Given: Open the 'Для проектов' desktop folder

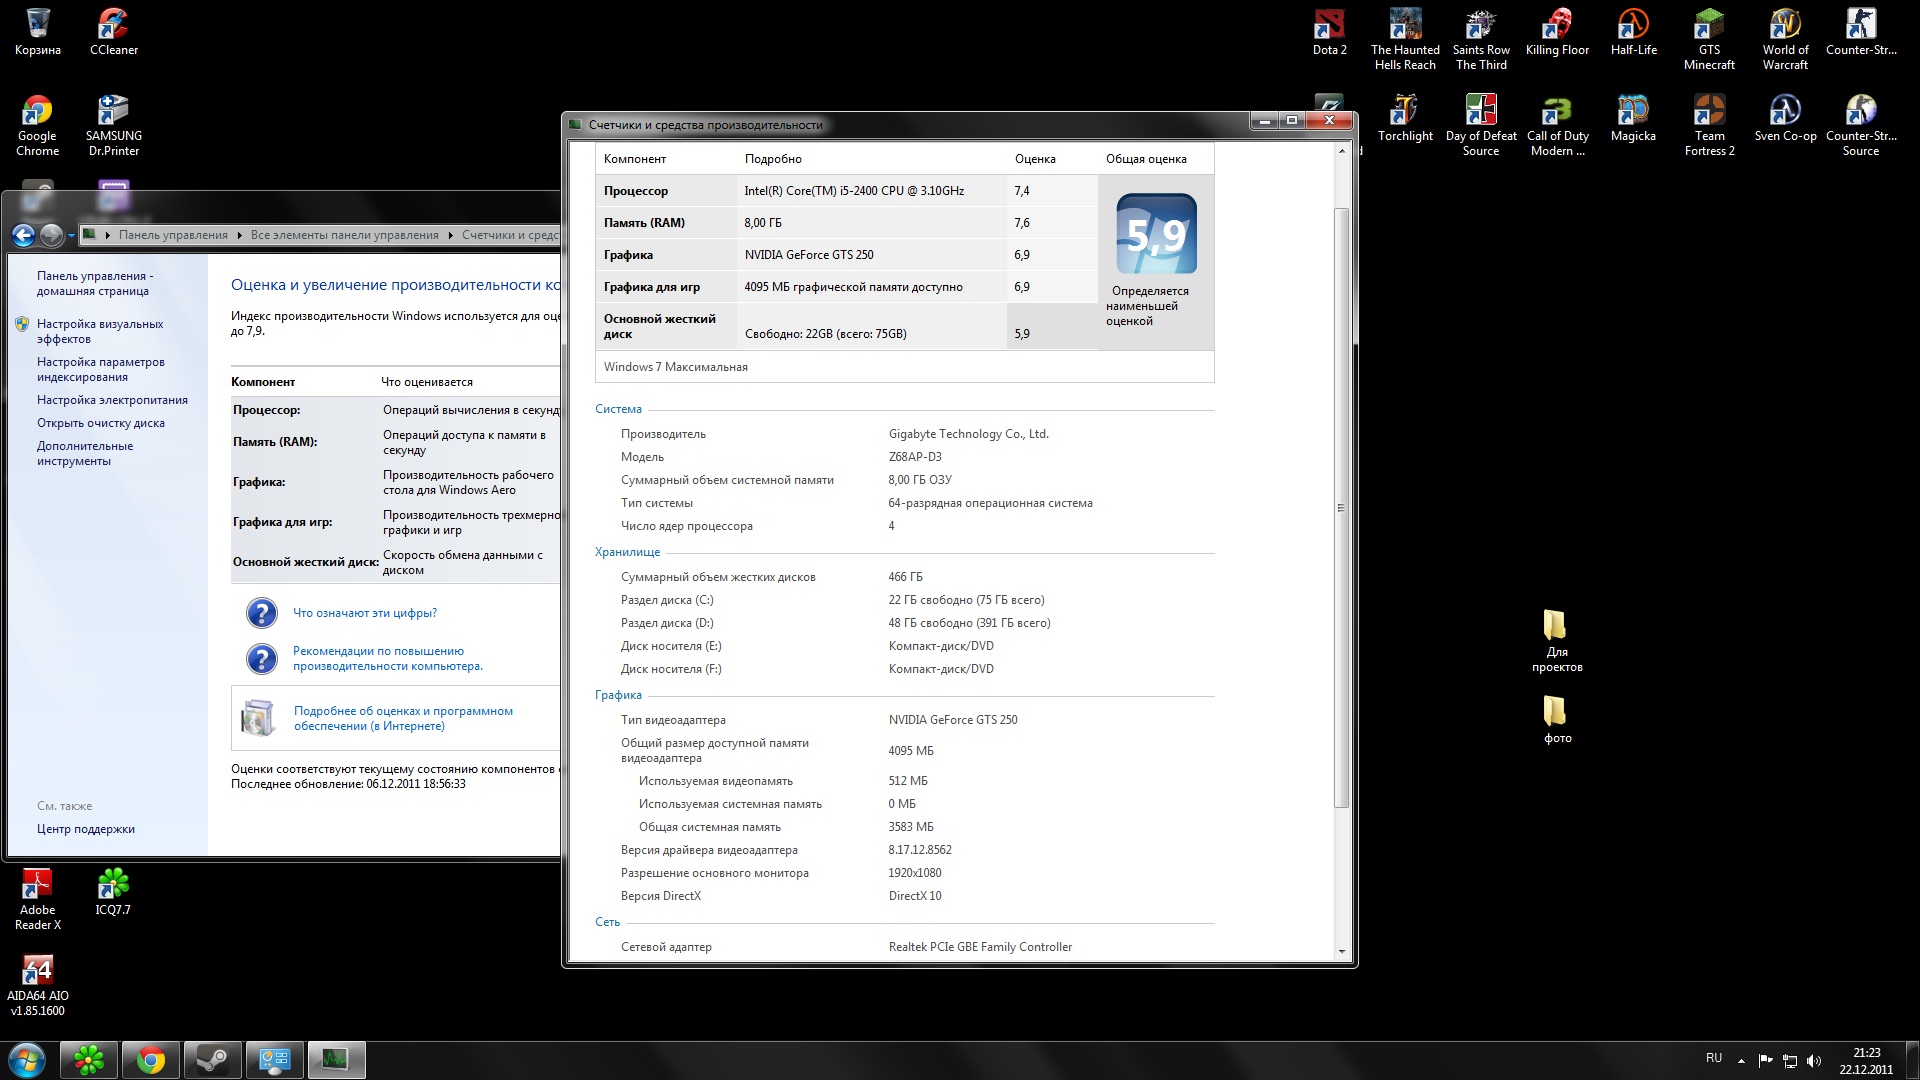Looking at the screenshot, I should tap(1557, 641).
